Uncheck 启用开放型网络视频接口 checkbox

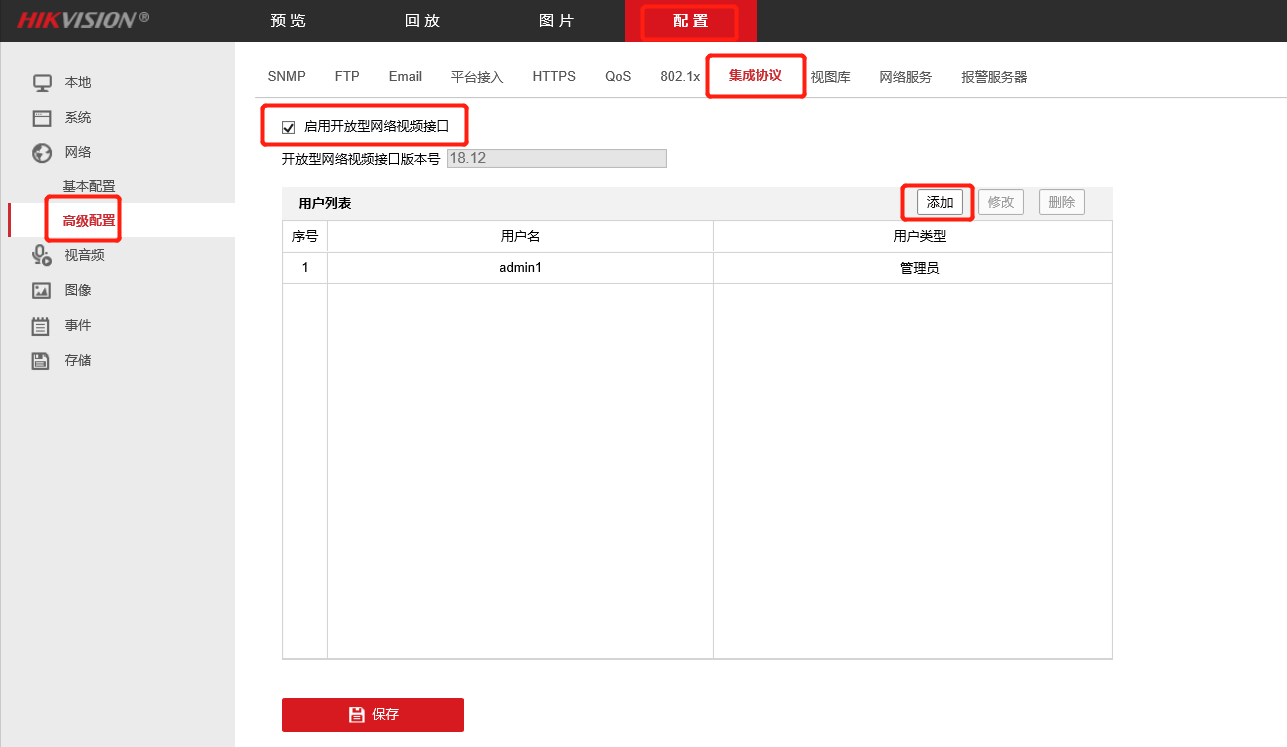click(289, 127)
